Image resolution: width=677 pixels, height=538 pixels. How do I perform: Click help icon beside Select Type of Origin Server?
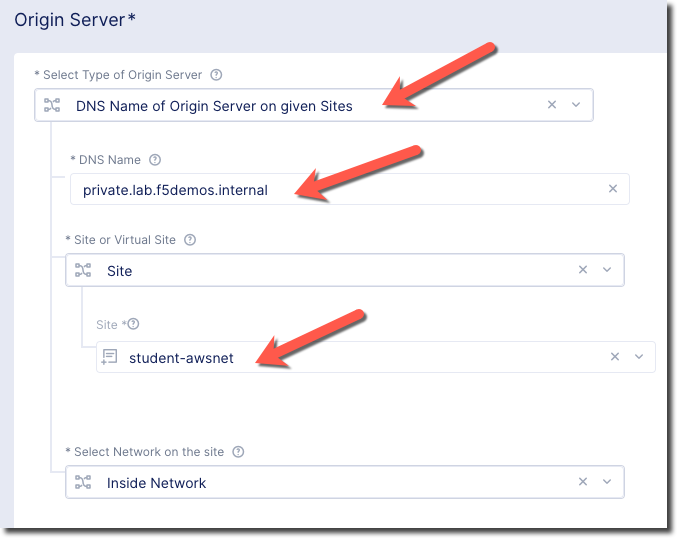click(x=216, y=75)
